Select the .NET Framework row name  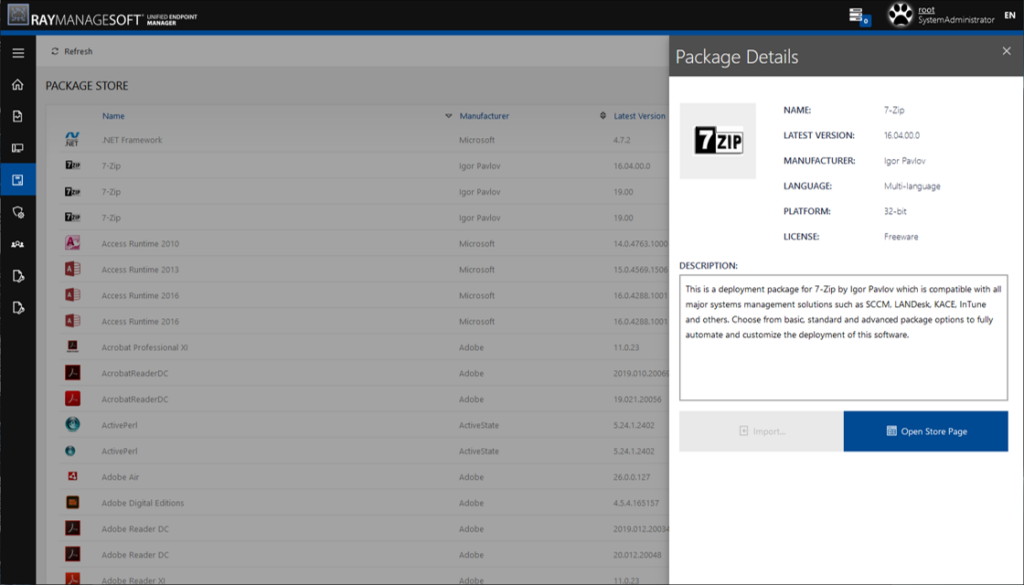[x=132, y=140]
